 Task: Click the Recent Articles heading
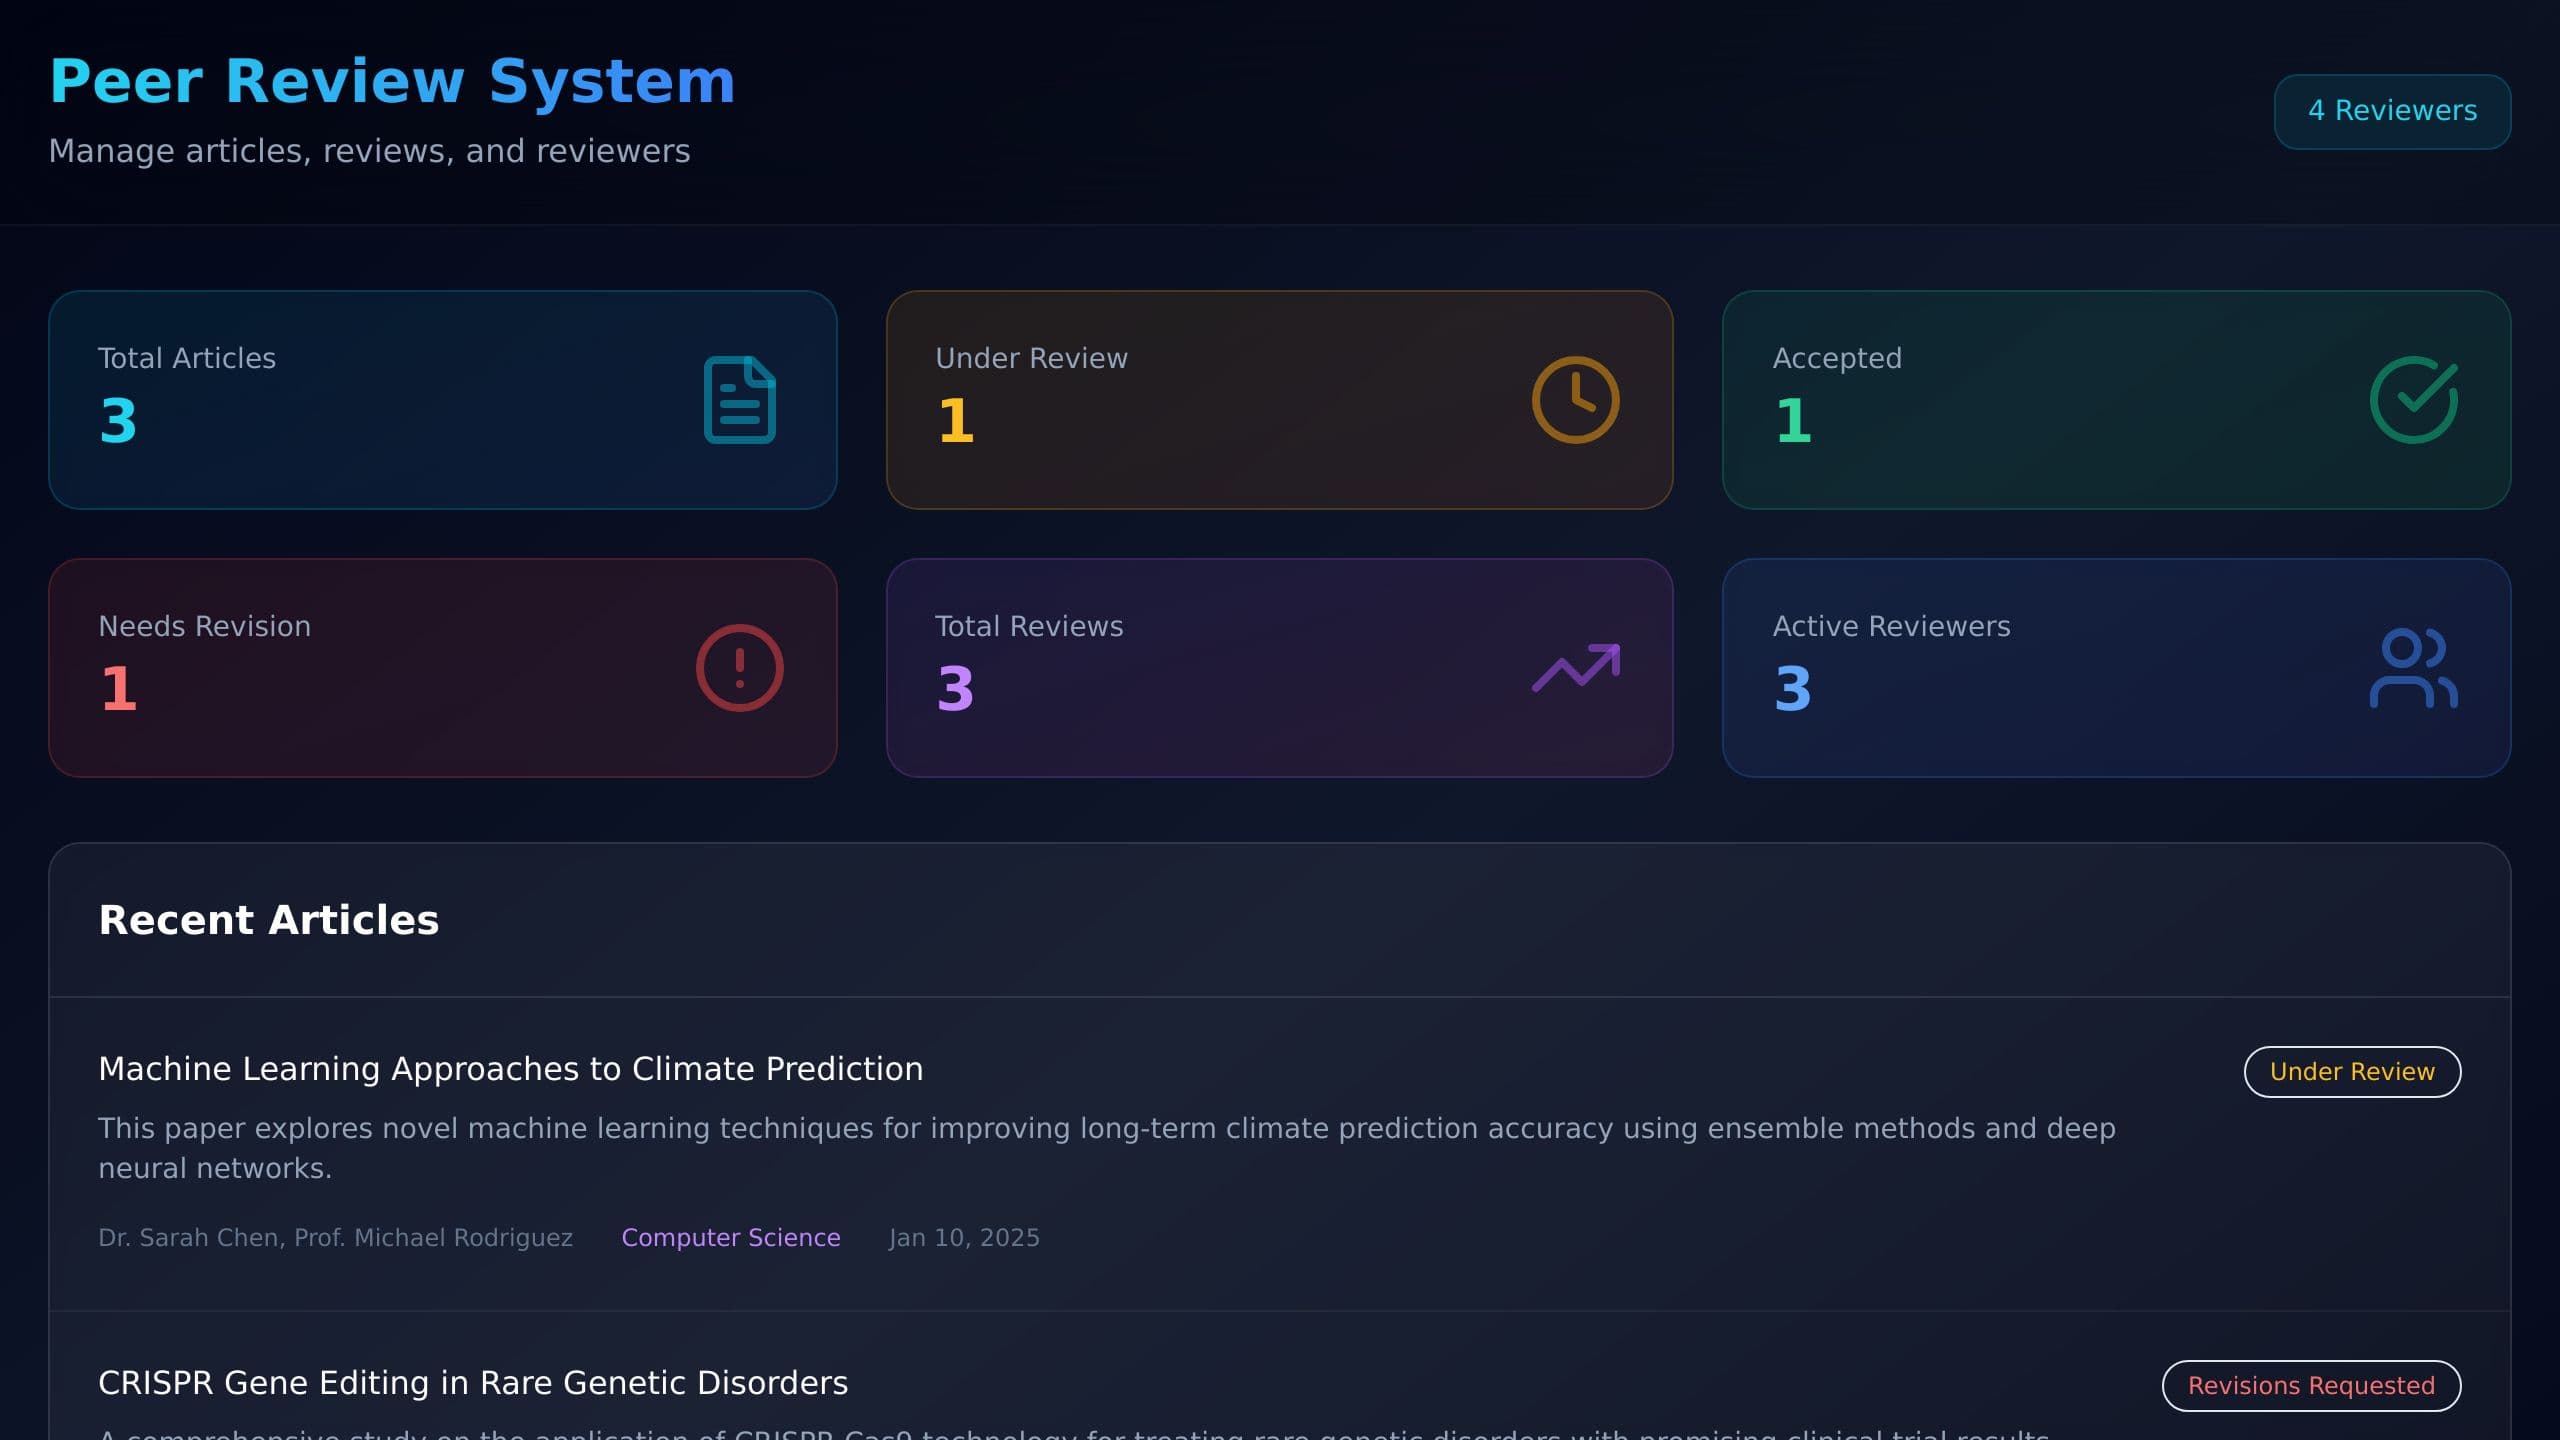268,920
